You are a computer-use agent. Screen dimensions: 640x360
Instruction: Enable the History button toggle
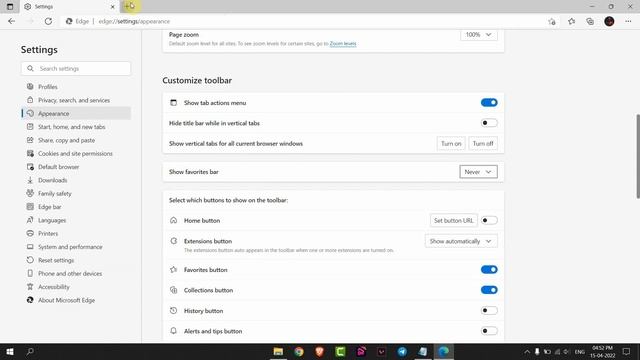(x=489, y=311)
